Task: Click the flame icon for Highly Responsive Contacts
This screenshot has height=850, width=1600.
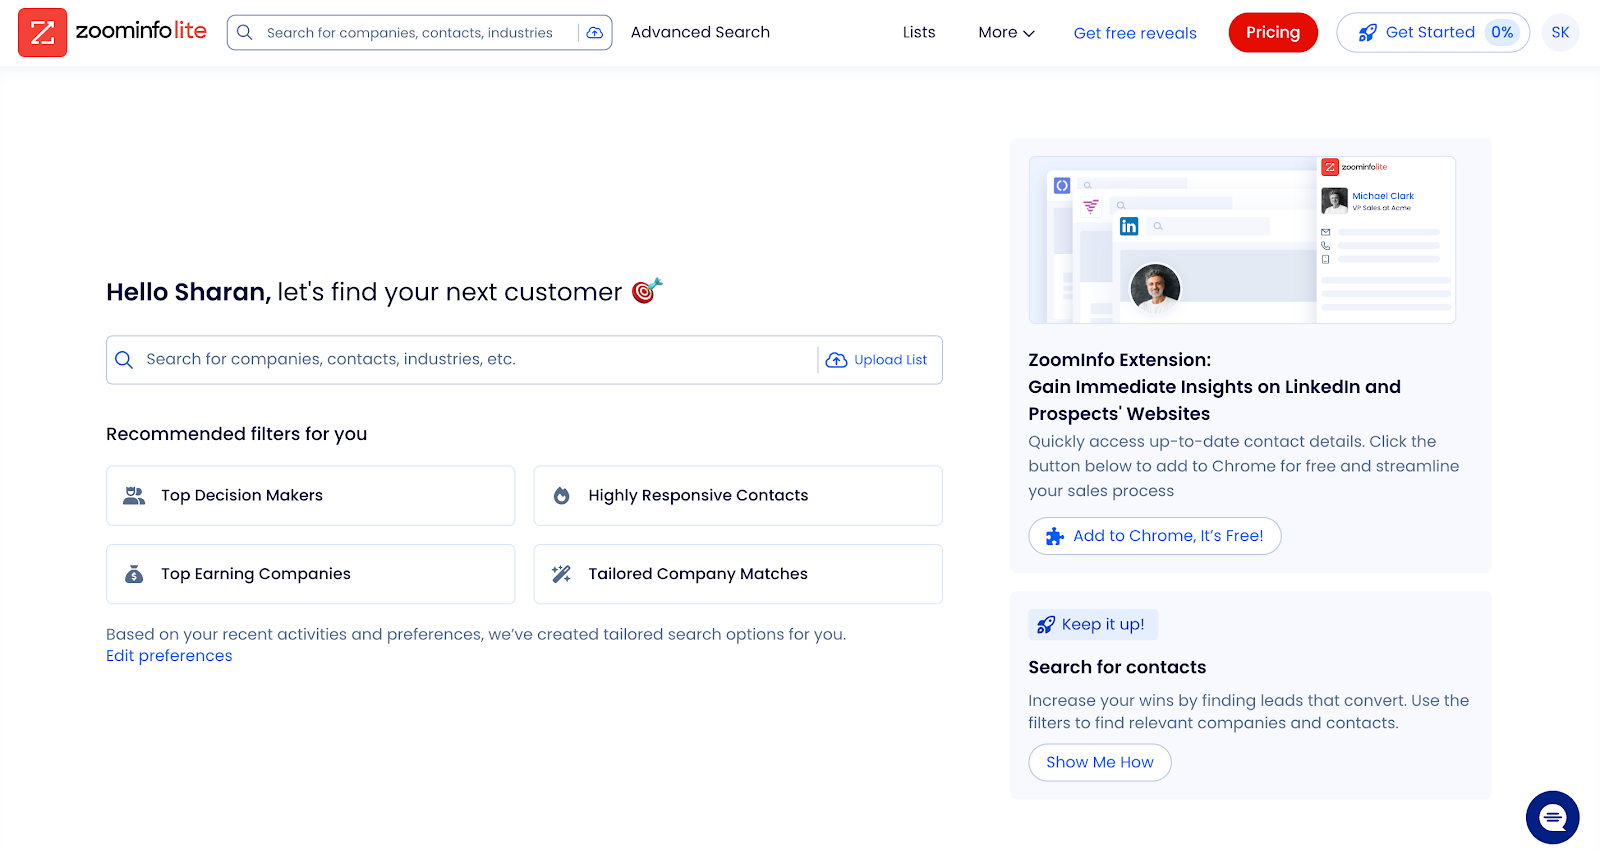Action: click(x=562, y=495)
